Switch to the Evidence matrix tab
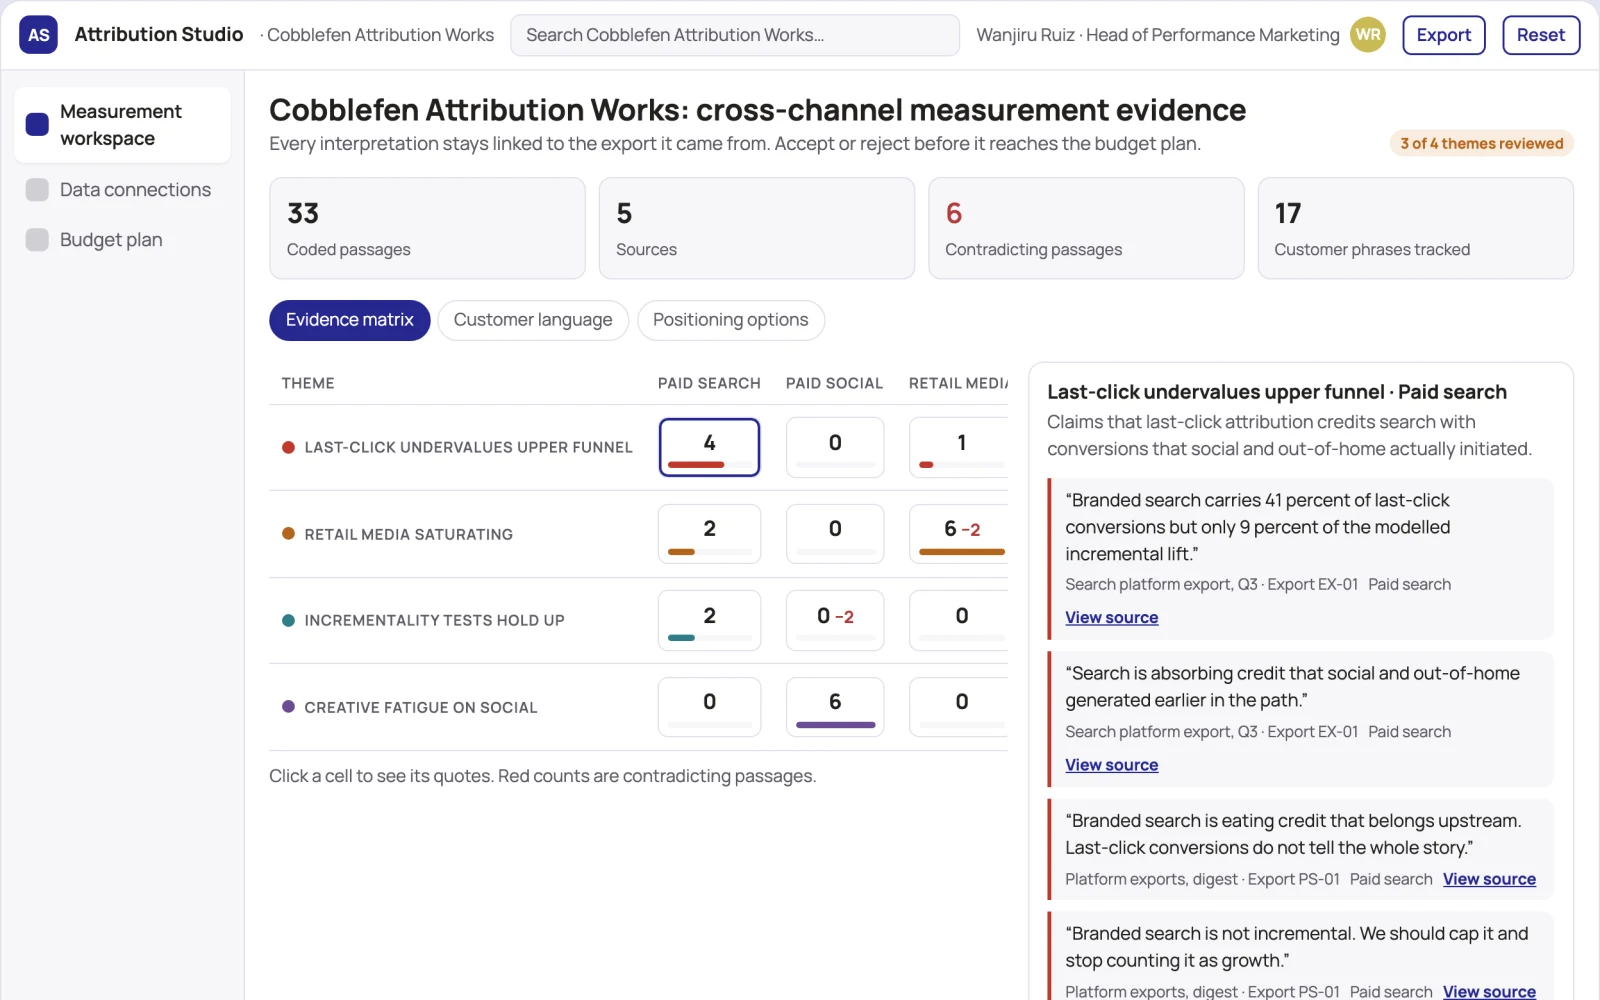The image size is (1600, 1000). click(x=349, y=320)
